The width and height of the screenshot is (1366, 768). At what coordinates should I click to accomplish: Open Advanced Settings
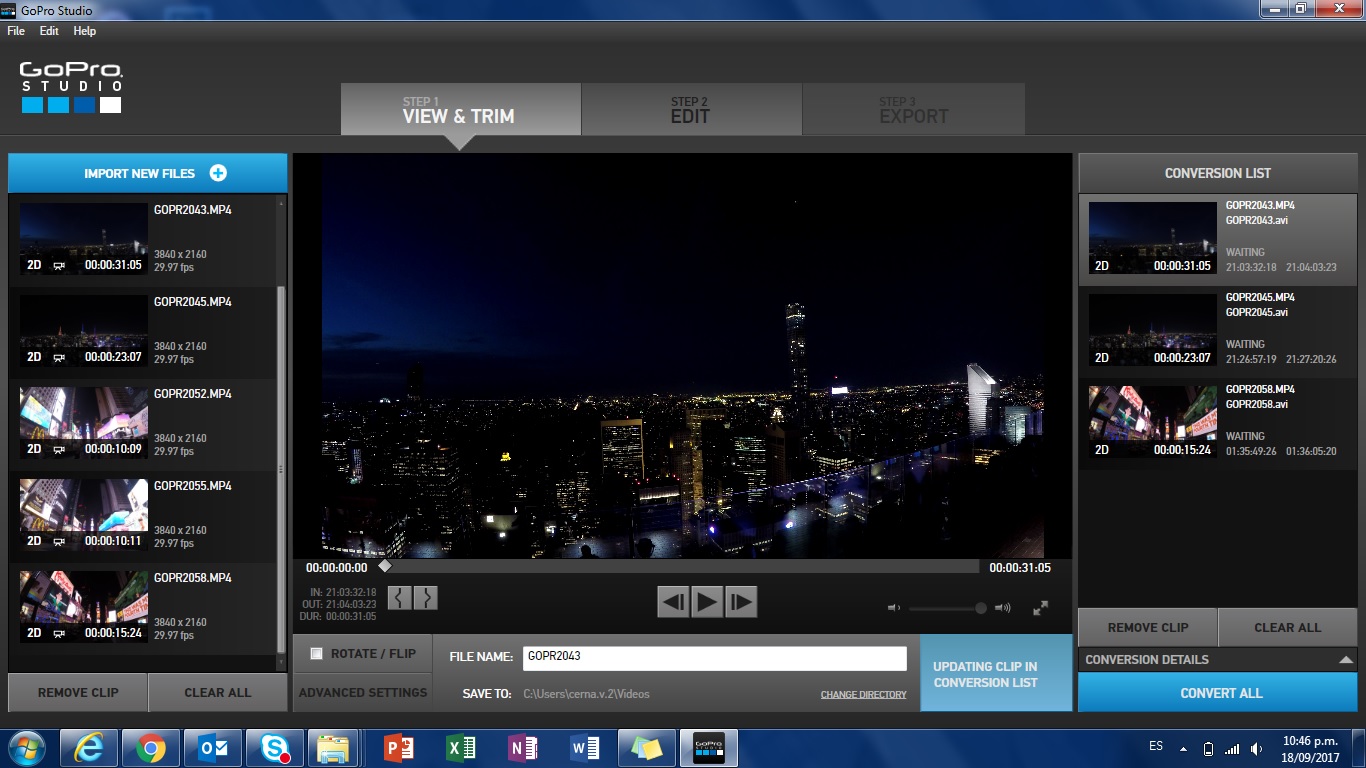[363, 692]
